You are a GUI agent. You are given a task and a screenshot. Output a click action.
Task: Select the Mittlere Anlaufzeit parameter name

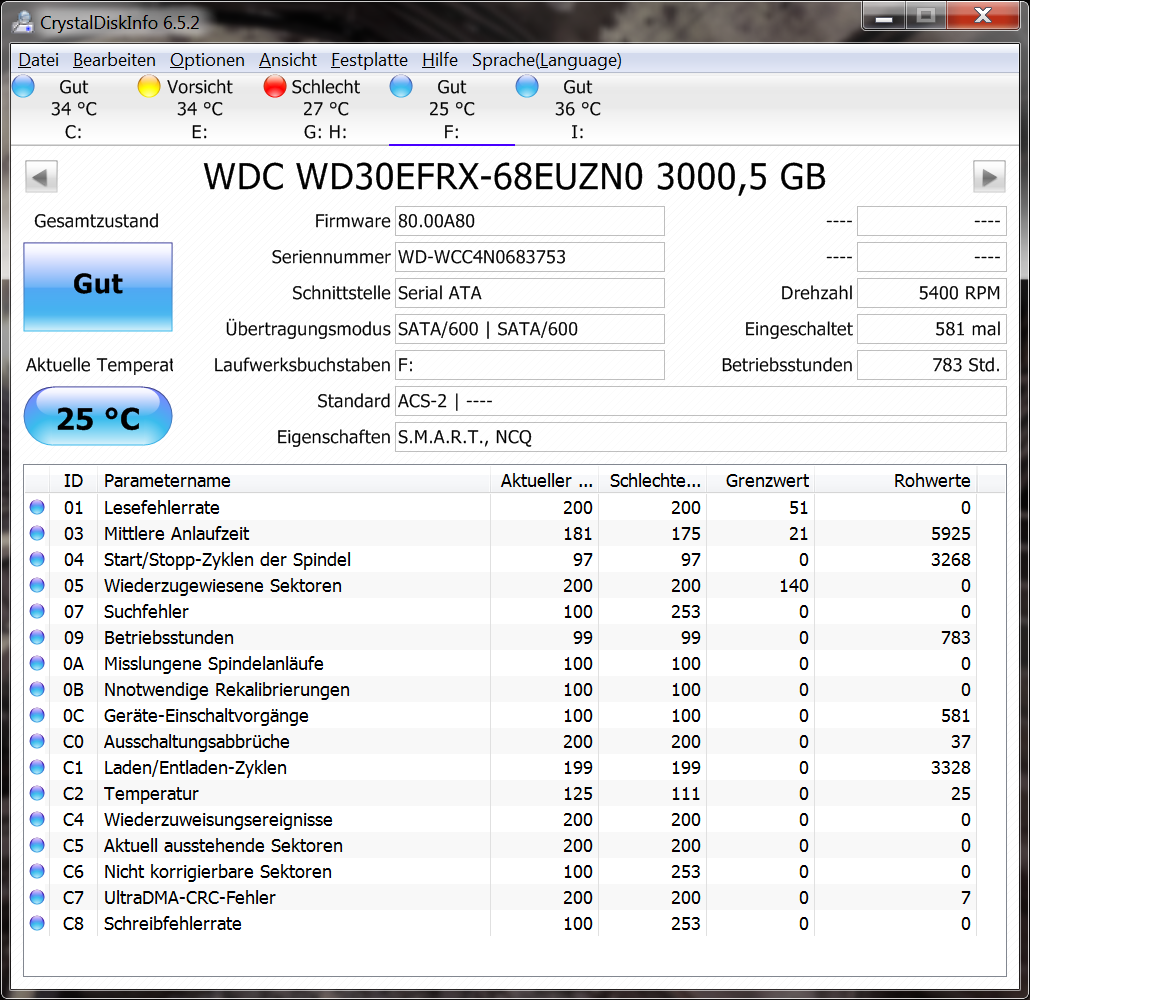[x=176, y=533]
